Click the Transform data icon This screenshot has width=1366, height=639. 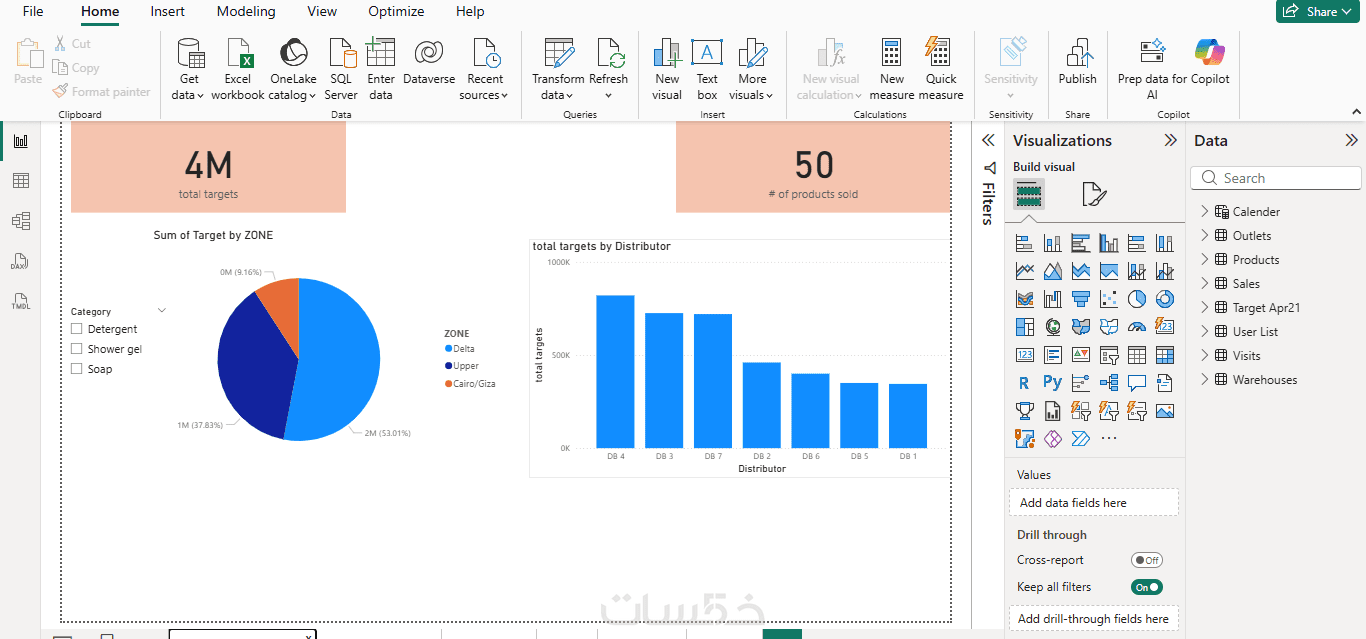558,53
